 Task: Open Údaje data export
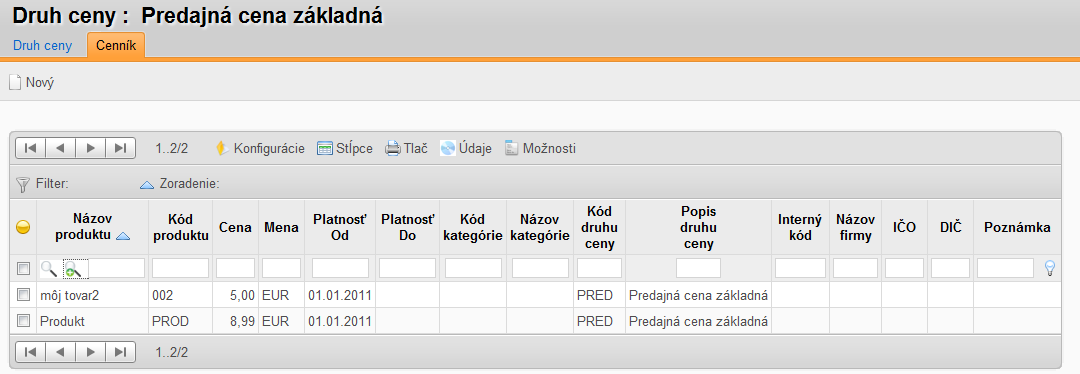point(448,148)
